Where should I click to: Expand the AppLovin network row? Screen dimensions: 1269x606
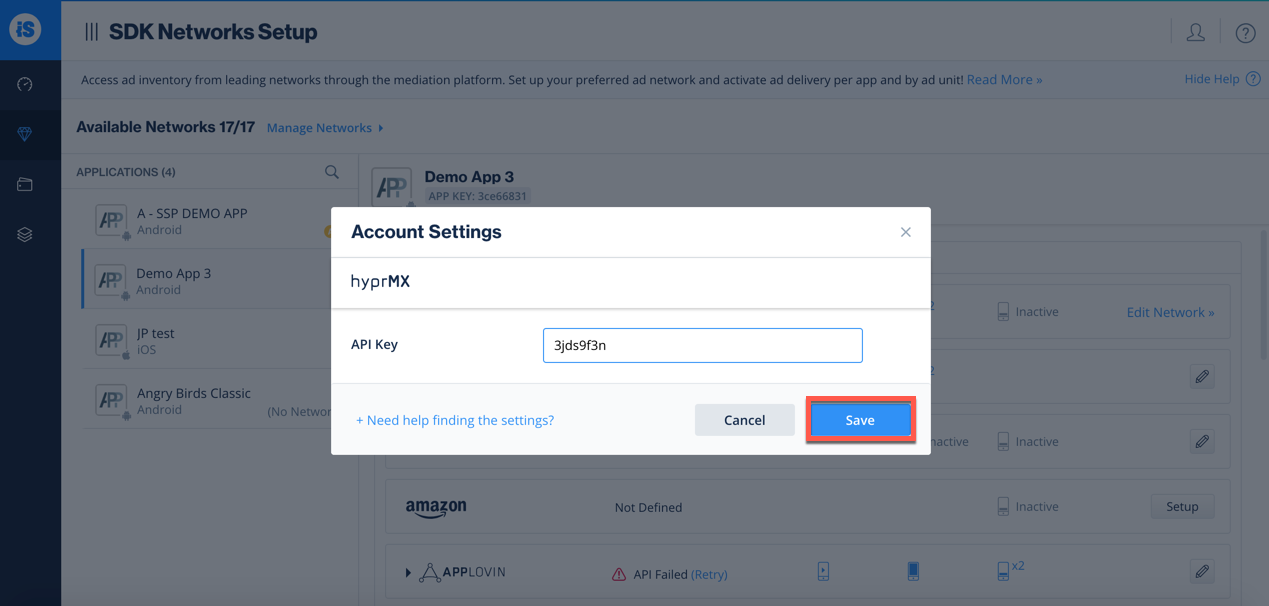408,573
